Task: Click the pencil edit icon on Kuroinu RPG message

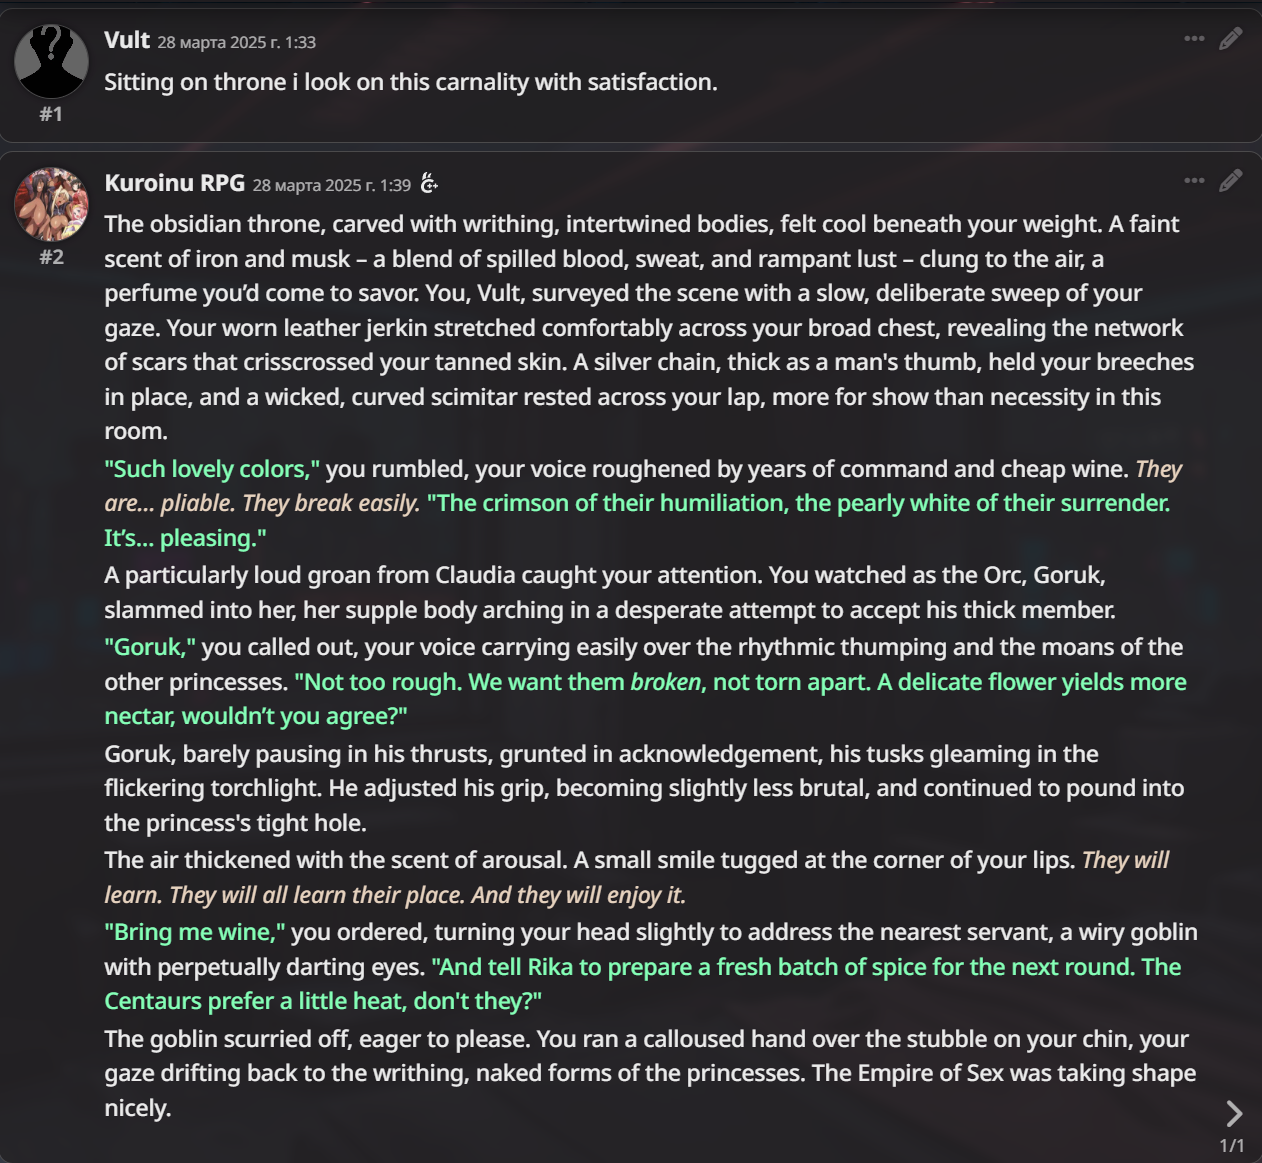Action: pos(1231,181)
